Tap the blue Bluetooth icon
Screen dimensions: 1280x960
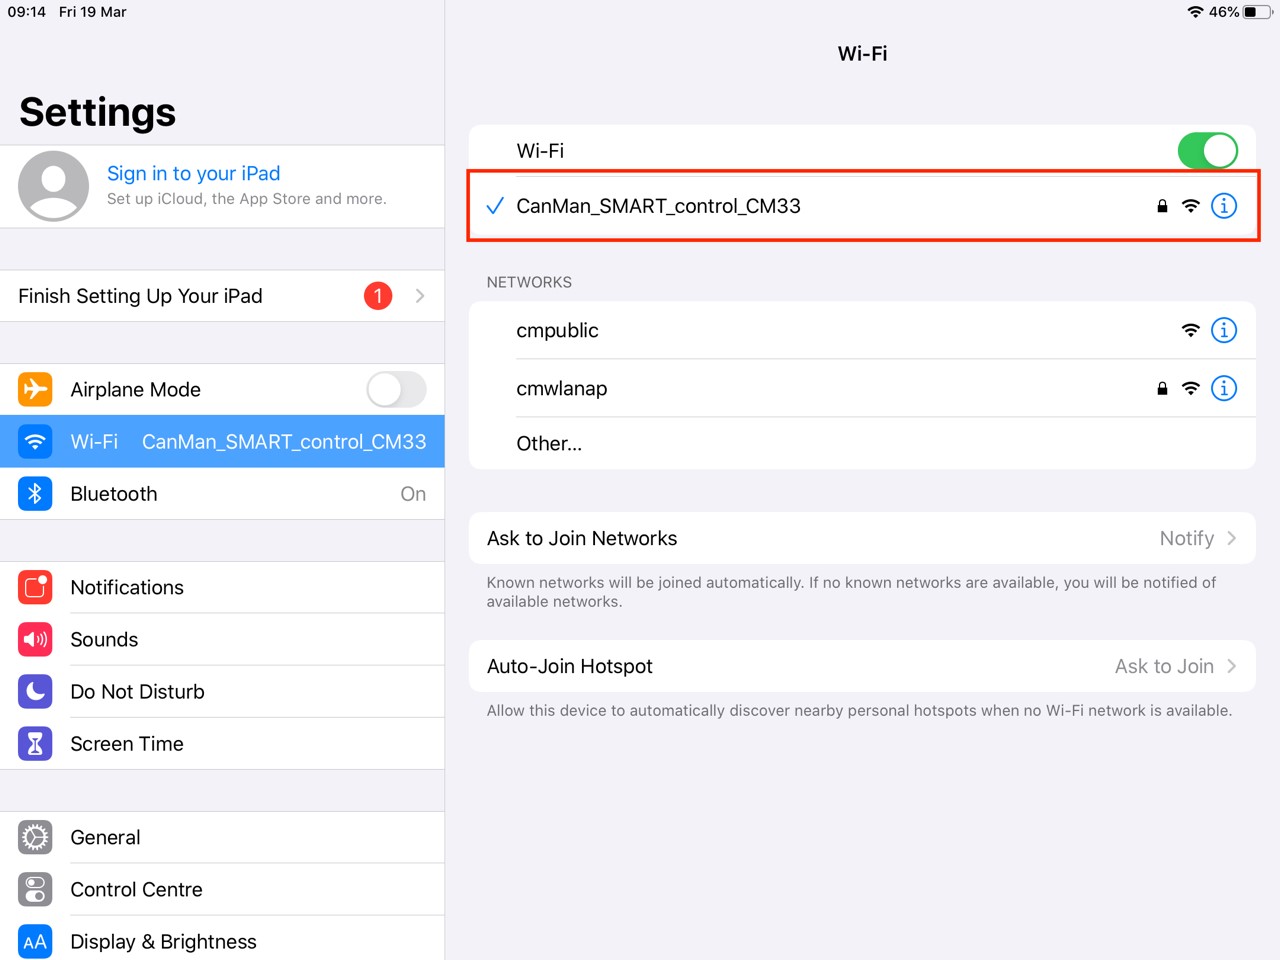[35, 493]
